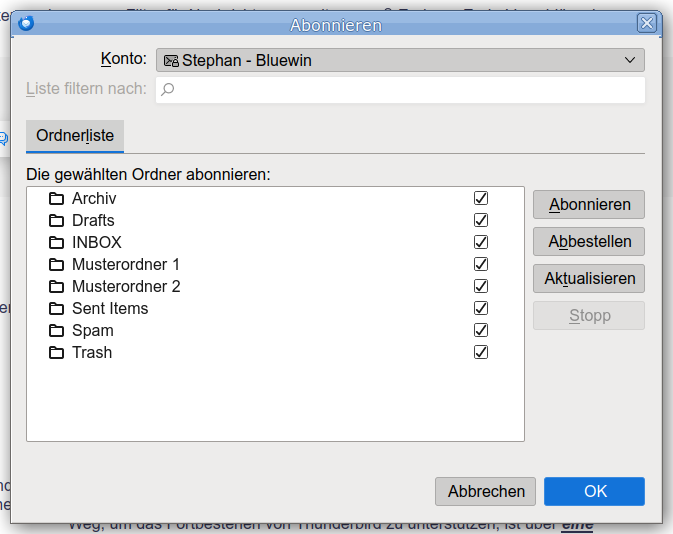Click the Thunderbird icon in title bar

26,23
